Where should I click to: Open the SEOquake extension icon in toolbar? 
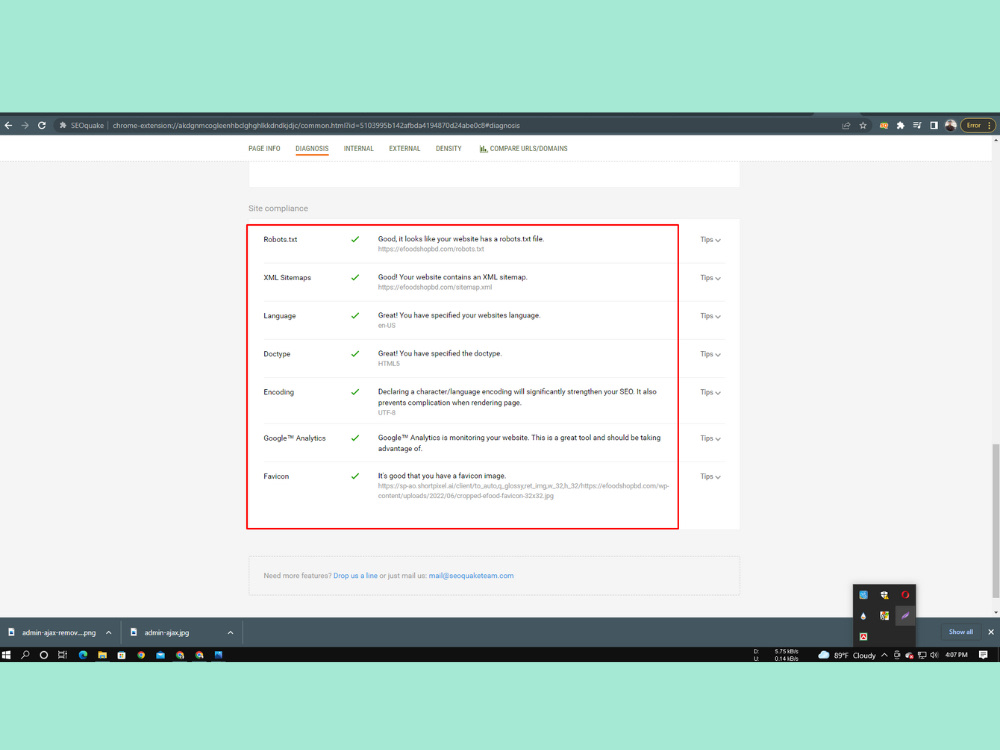(x=883, y=126)
